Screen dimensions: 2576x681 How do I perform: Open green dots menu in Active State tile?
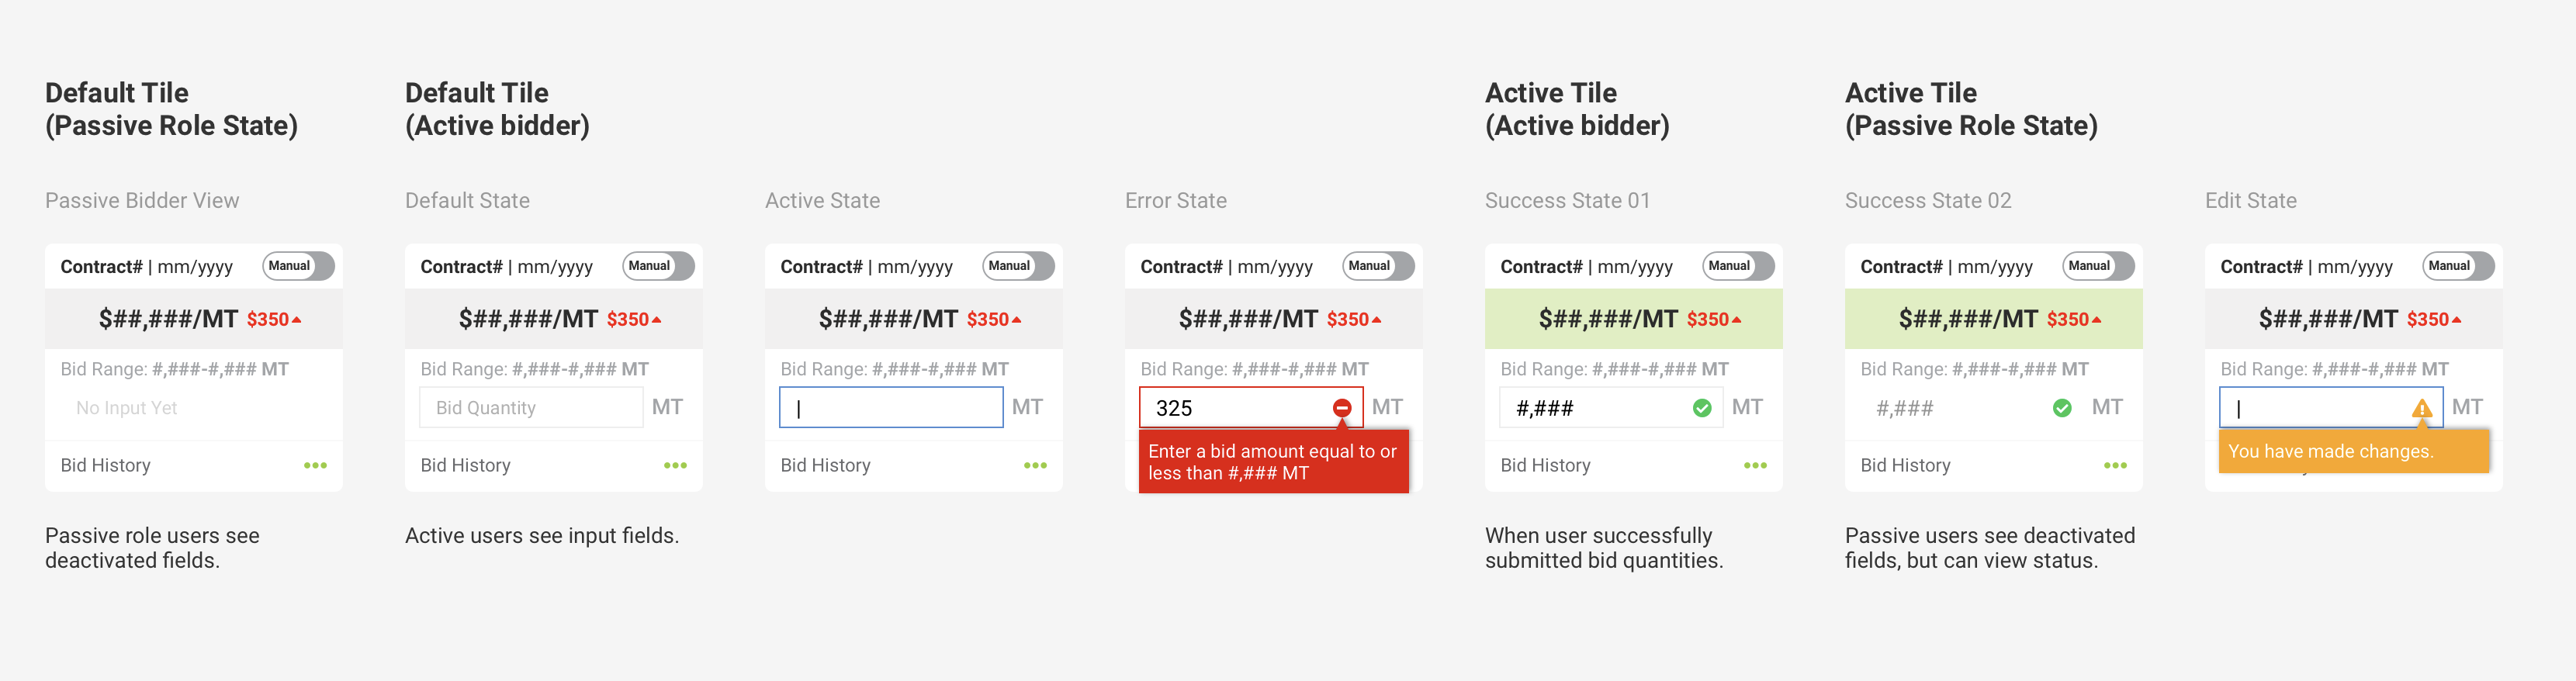[1035, 465]
